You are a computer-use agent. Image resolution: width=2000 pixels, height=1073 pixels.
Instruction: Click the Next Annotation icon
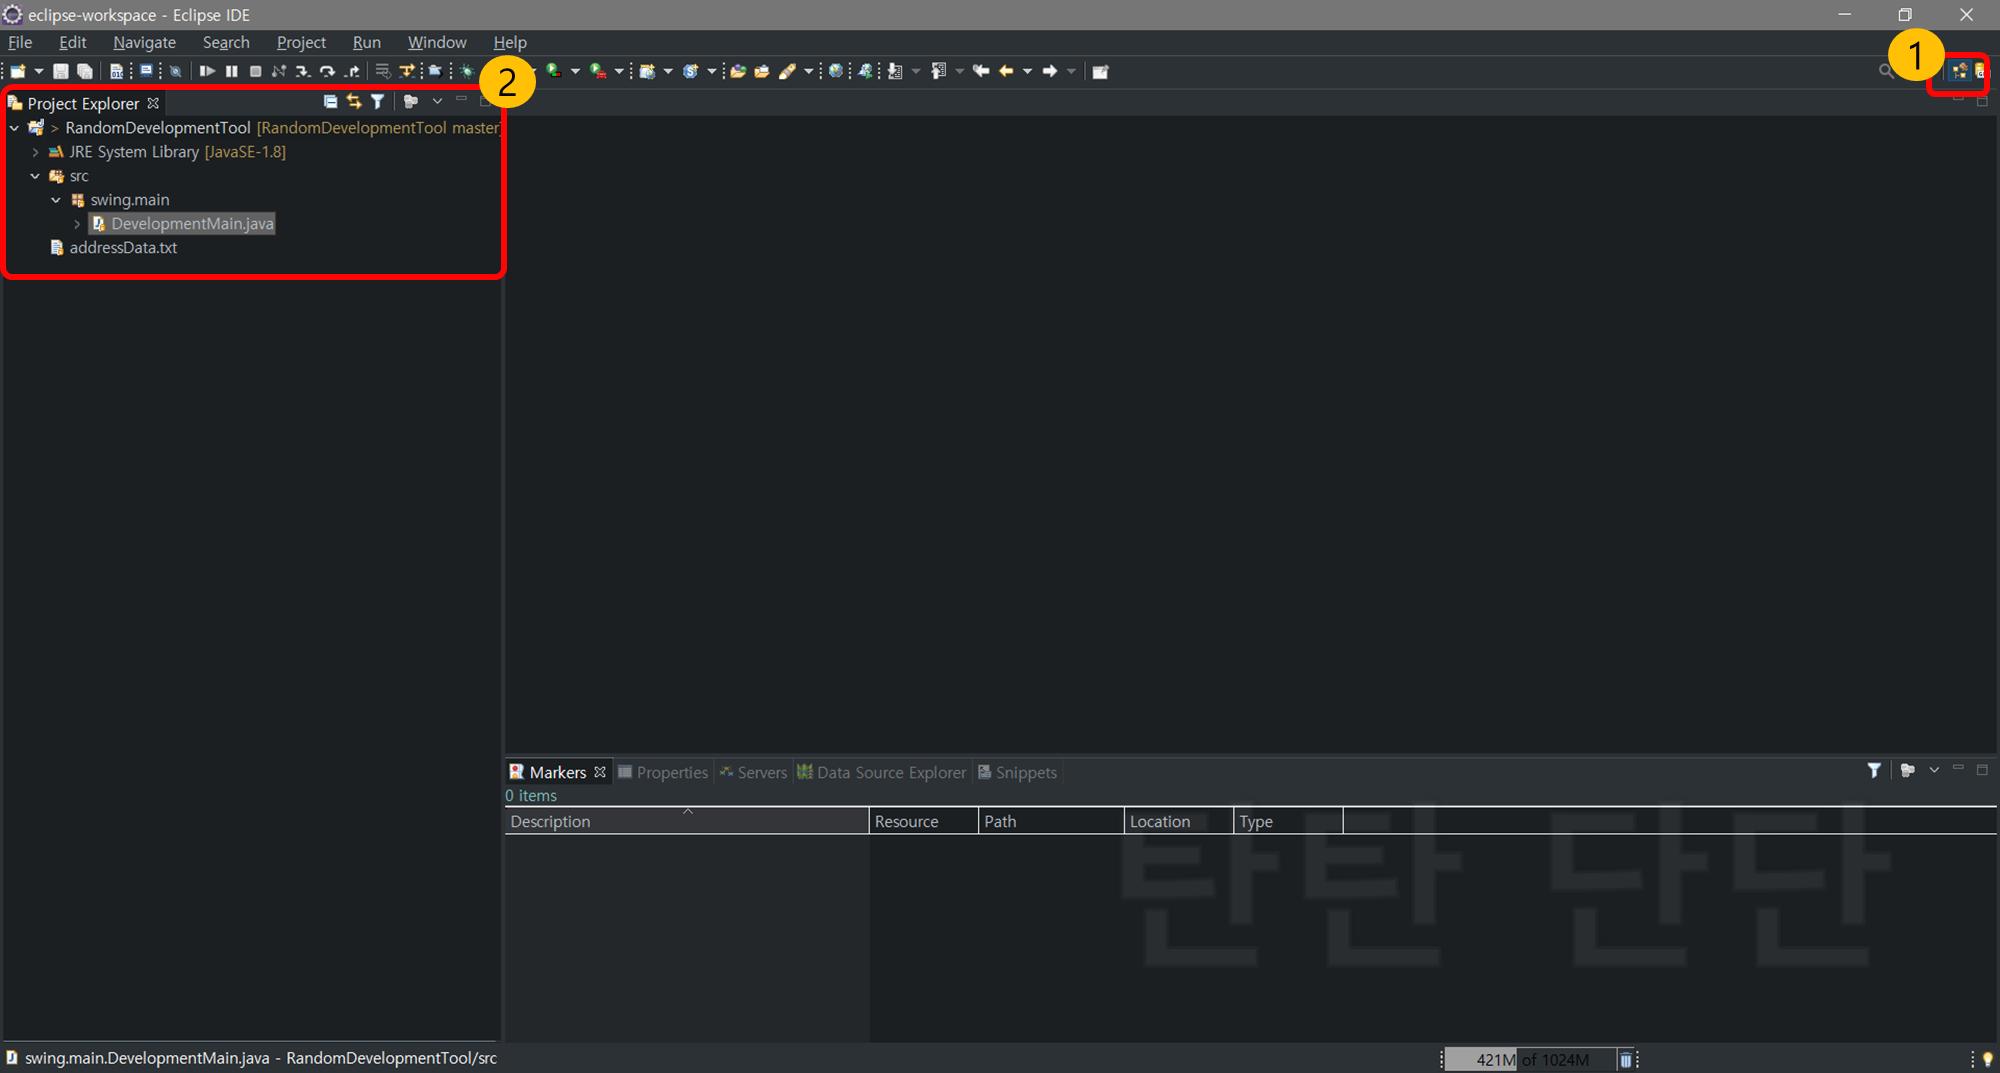coord(895,71)
